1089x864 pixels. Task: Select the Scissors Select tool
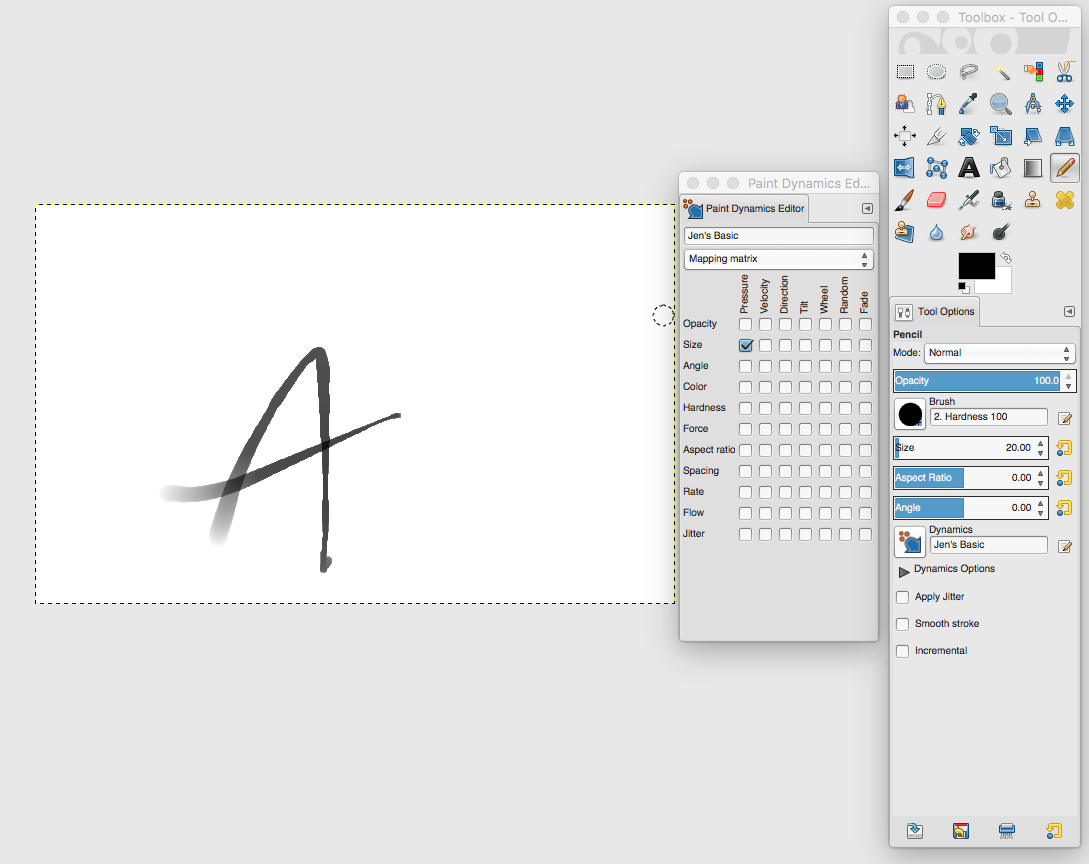[1065, 72]
